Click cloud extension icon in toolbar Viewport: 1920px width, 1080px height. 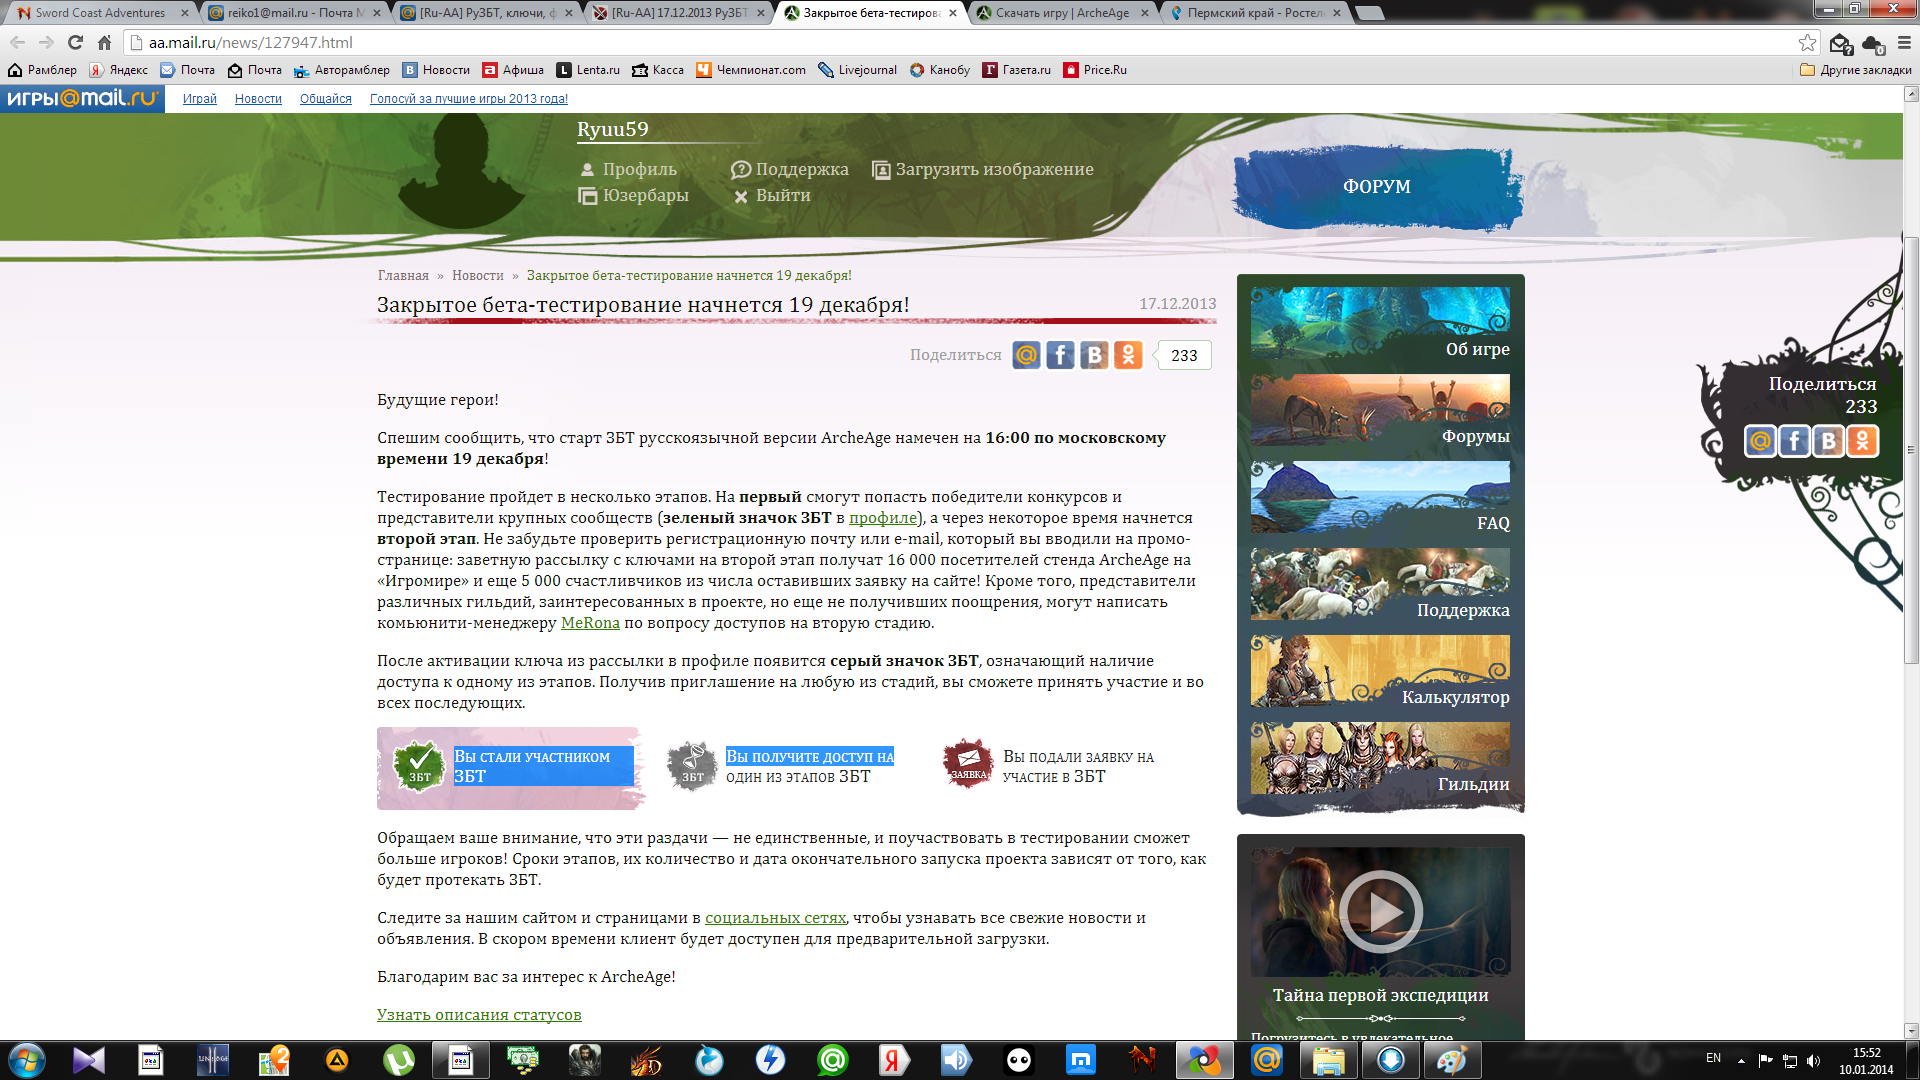1873,43
